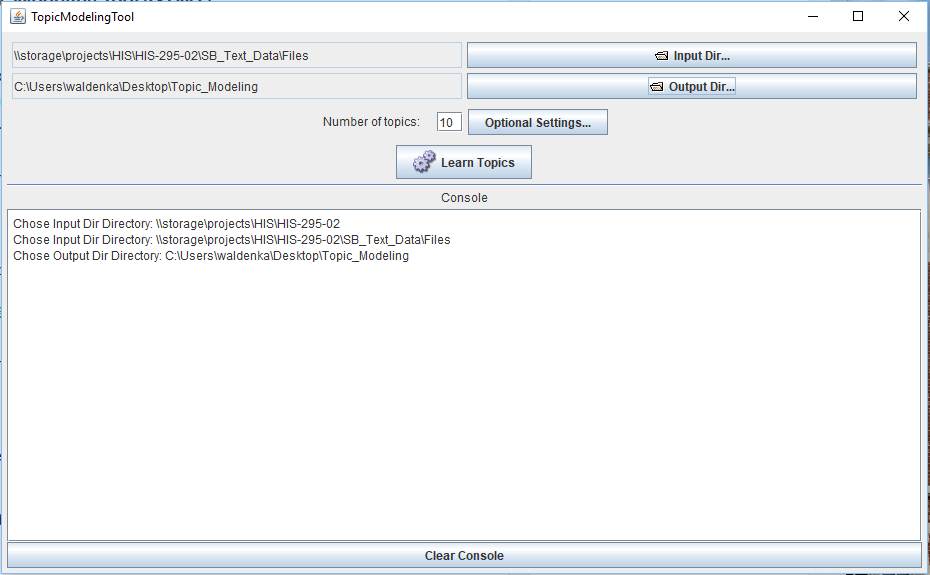The image size is (930, 575).
Task: Open the Optional Settings... dialog
Action: (537, 122)
